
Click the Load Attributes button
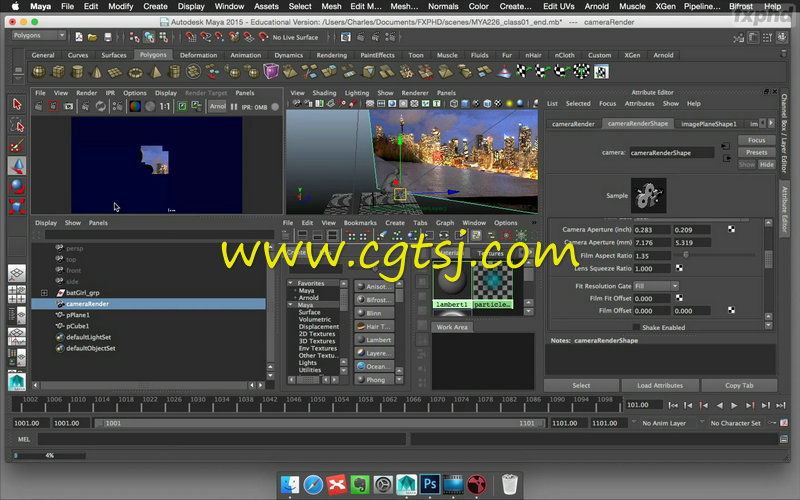coord(660,385)
